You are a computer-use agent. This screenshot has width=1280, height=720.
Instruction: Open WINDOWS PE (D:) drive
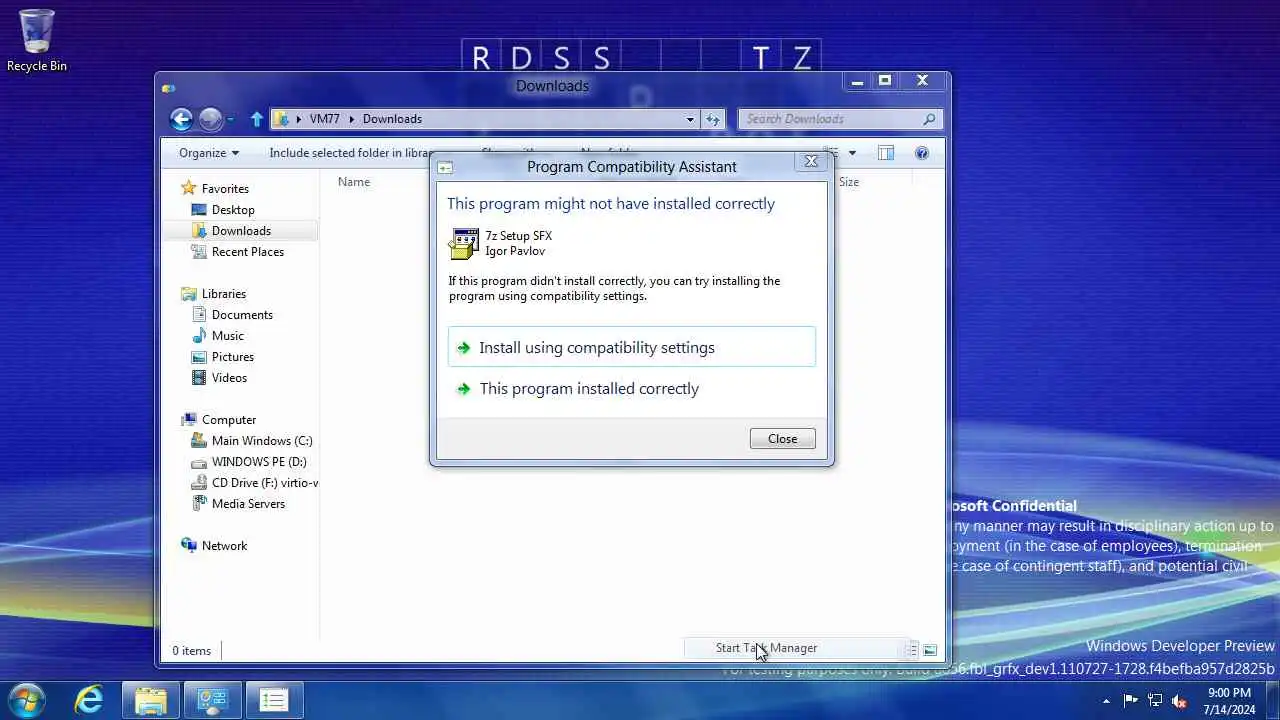point(259,461)
